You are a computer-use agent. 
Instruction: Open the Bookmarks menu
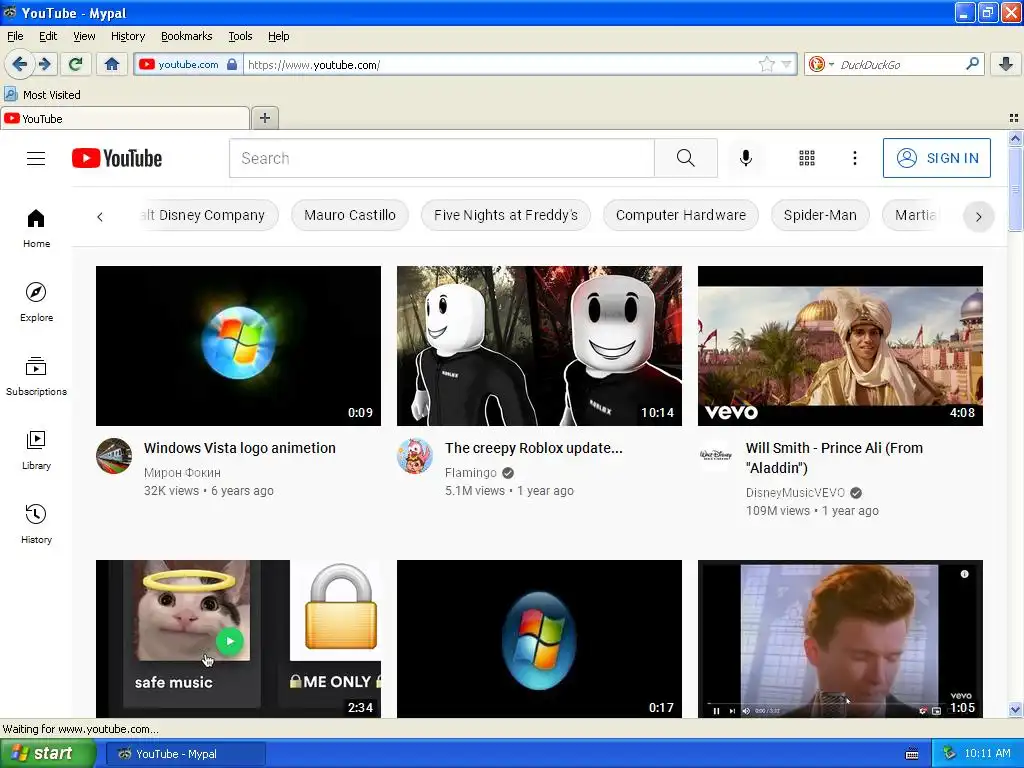[186, 36]
